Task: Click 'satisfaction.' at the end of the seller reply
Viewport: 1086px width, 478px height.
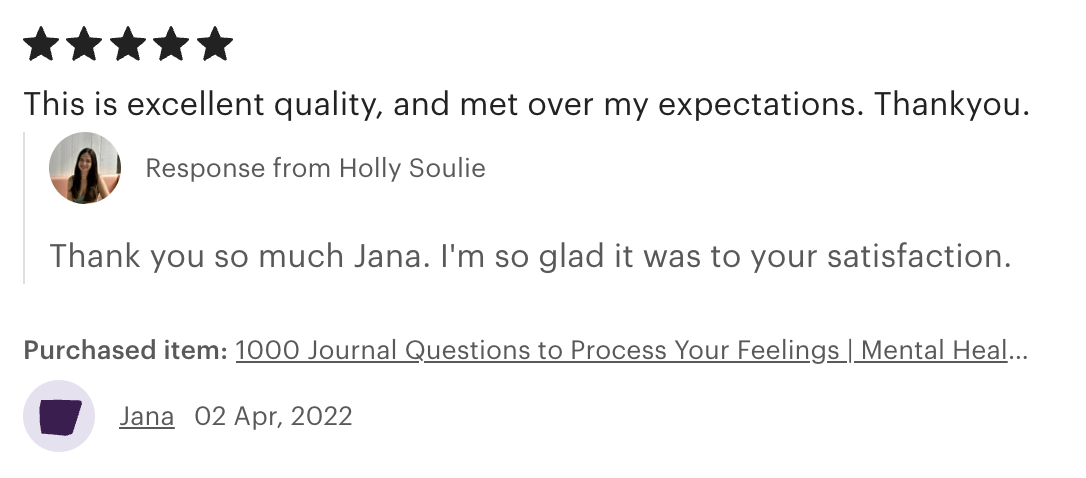Action: [x=919, y=256]
